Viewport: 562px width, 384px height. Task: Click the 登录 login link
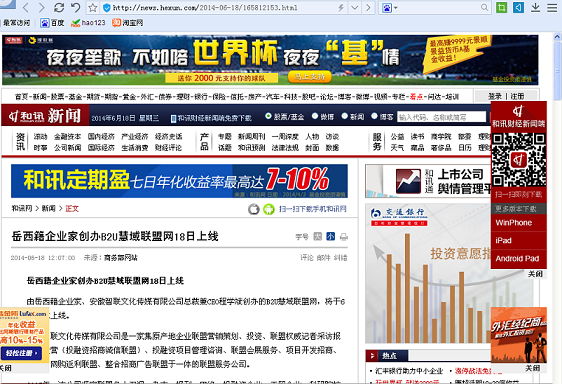click(495, 96)
